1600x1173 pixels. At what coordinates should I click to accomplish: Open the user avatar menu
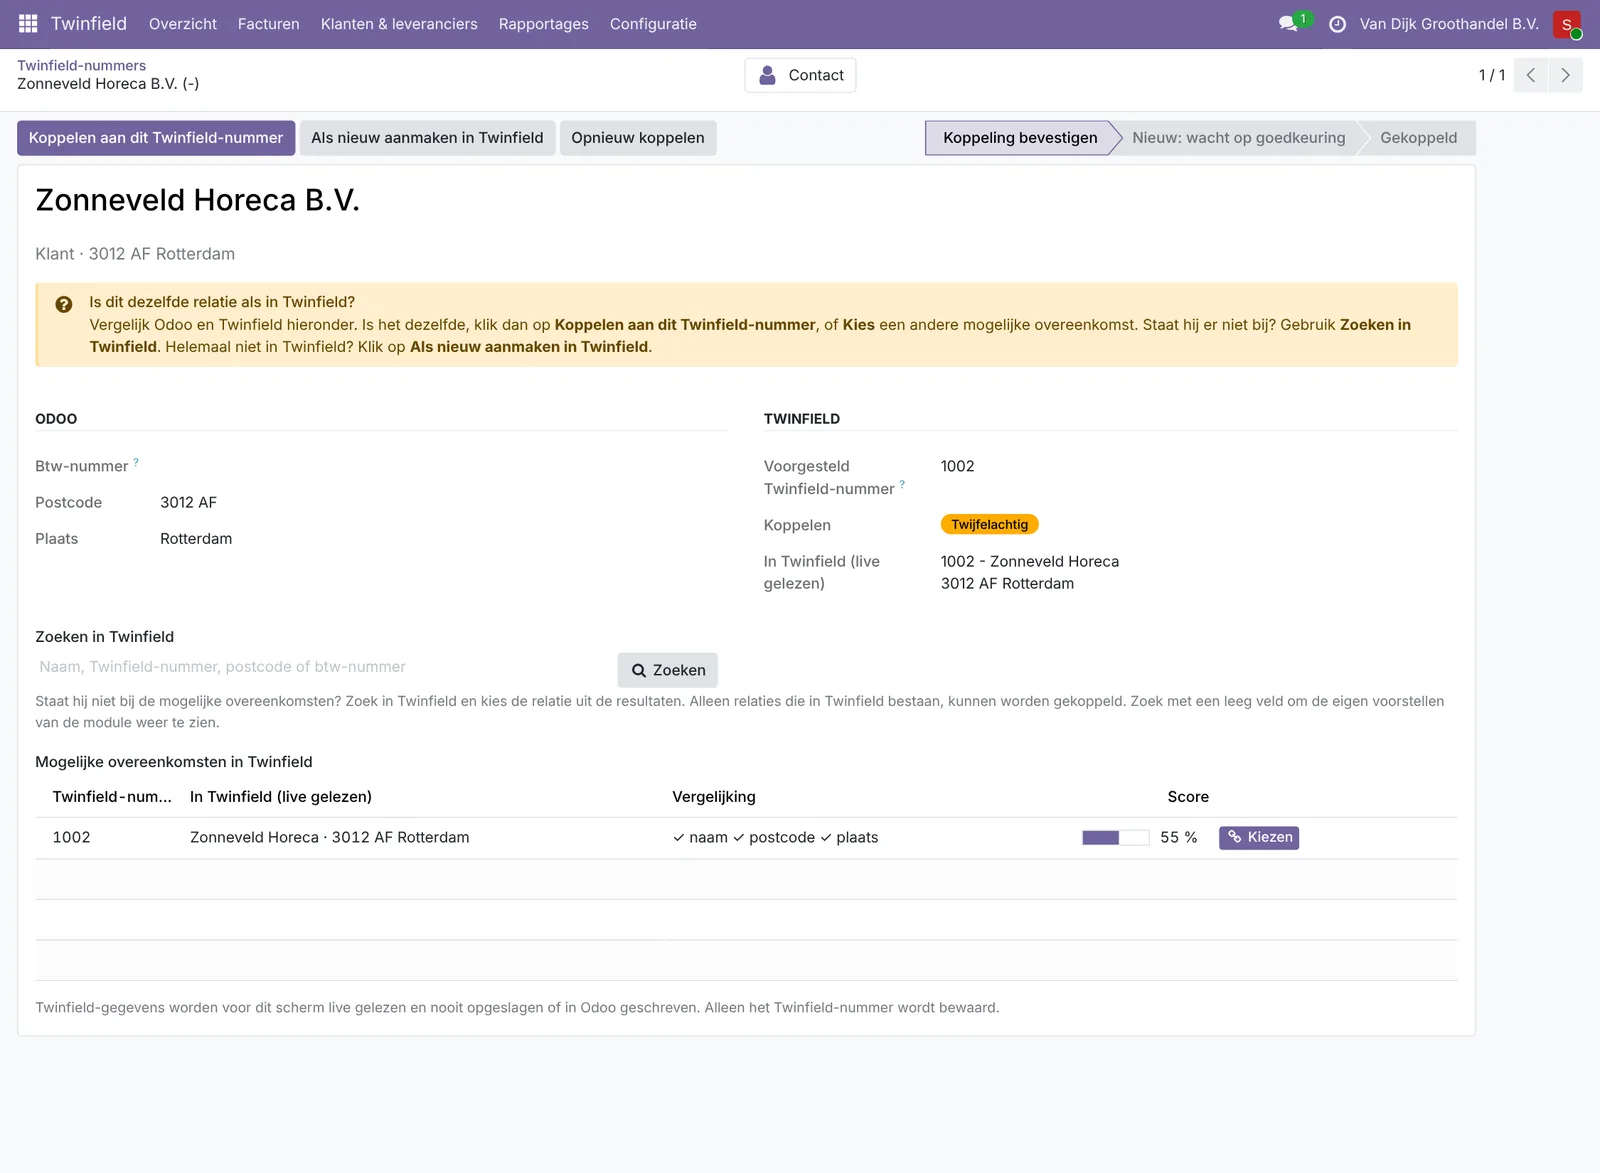point(1566,24)
